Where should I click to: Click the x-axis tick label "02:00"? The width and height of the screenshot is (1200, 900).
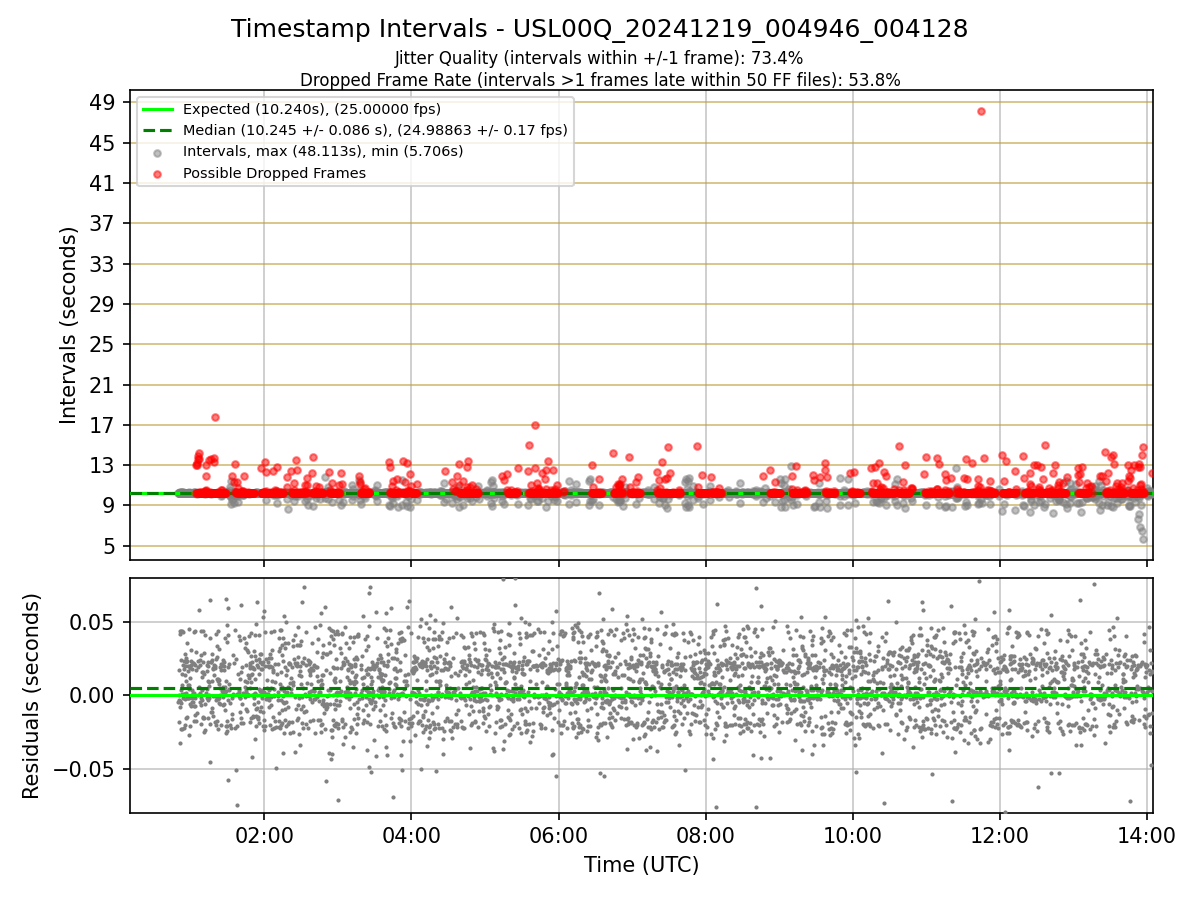(x=264, y=835)
